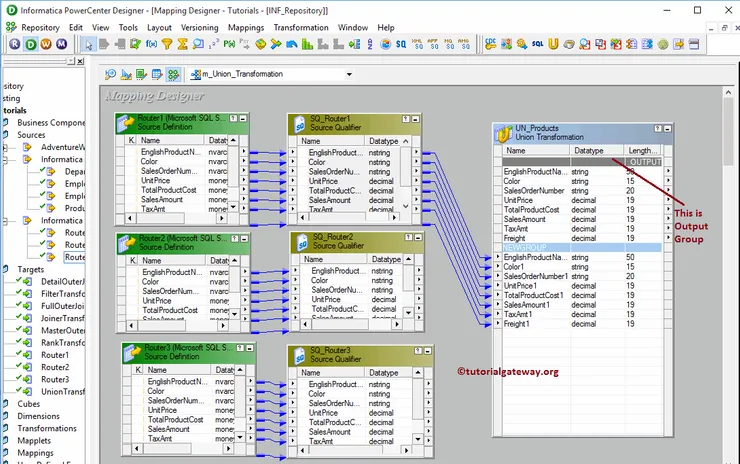Screen dimensions: 740x464
Task: Click the Rank transformation green bars icon
Action: 307,44
